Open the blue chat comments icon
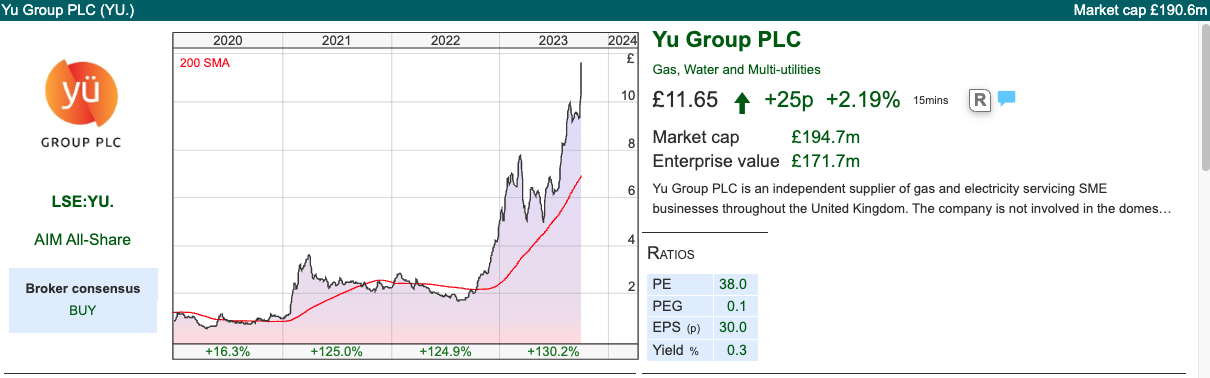This screenshot has width=1210, height=378. tap(1006, 99)
